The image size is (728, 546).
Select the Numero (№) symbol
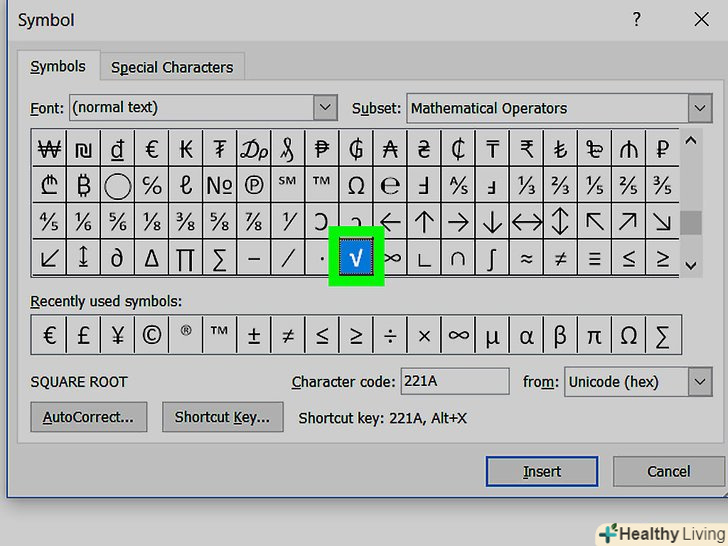[220, 184]
